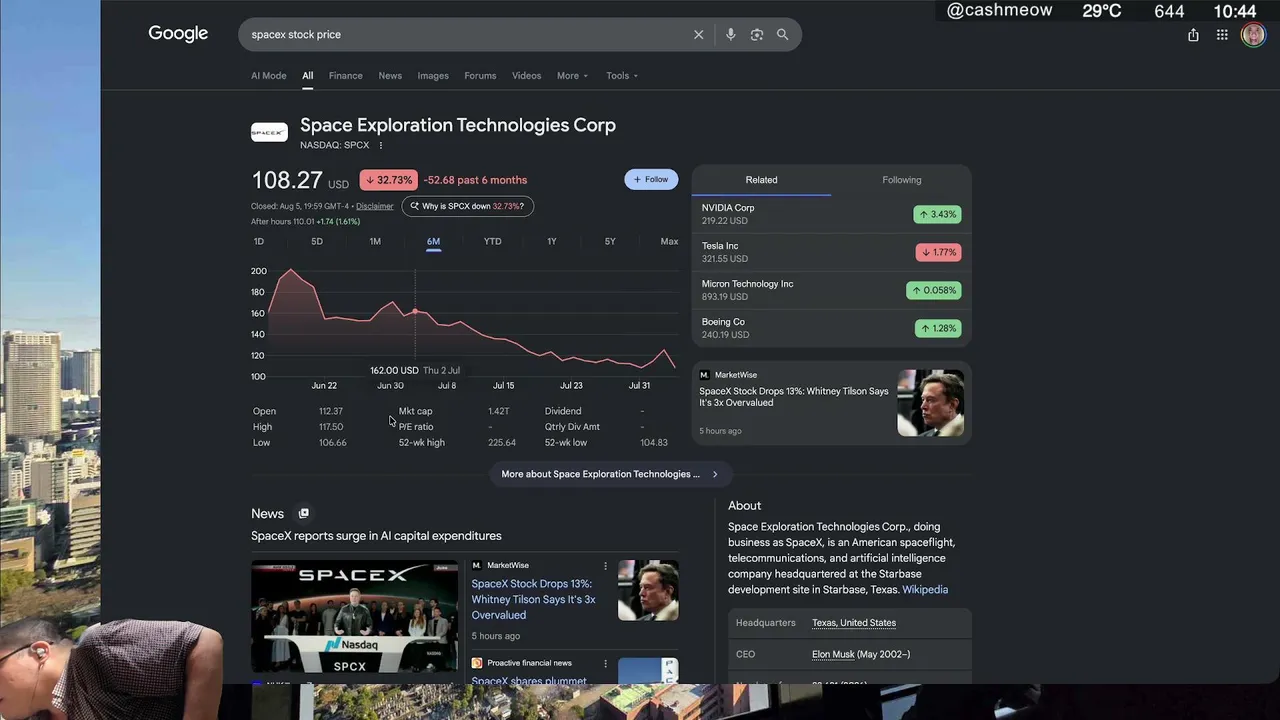
Task: Open the Wikipedia link in About
Action: 925,590
